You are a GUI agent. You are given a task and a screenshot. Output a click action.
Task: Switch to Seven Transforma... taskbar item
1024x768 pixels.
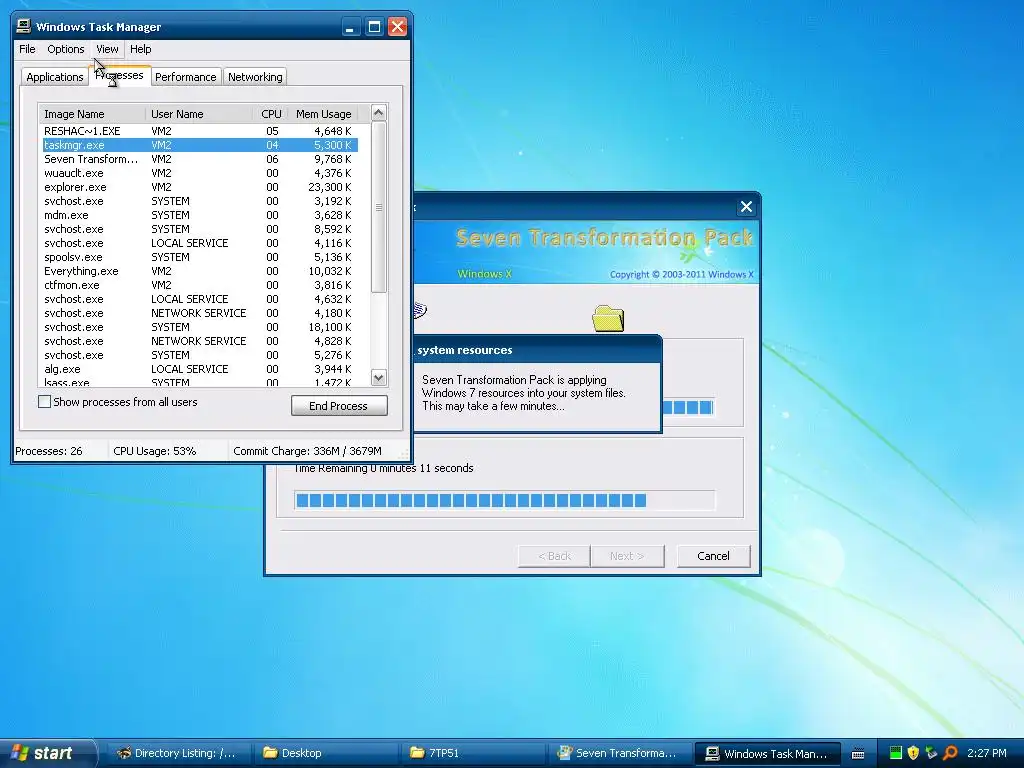pos(619,753)
